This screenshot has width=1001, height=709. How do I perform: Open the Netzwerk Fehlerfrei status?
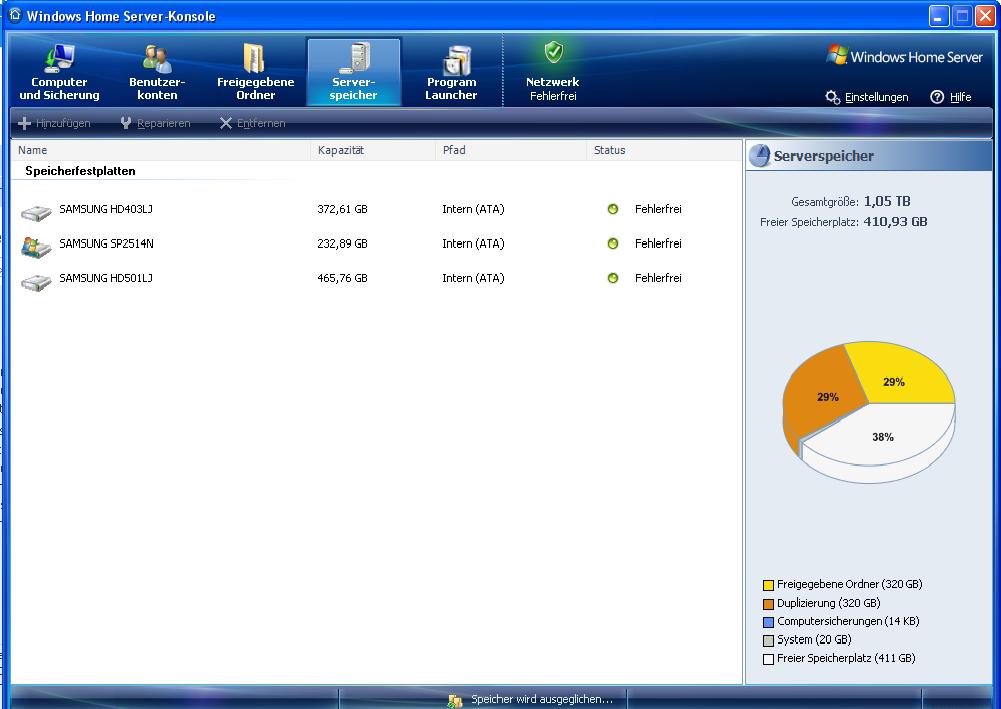tap(553, 73)
